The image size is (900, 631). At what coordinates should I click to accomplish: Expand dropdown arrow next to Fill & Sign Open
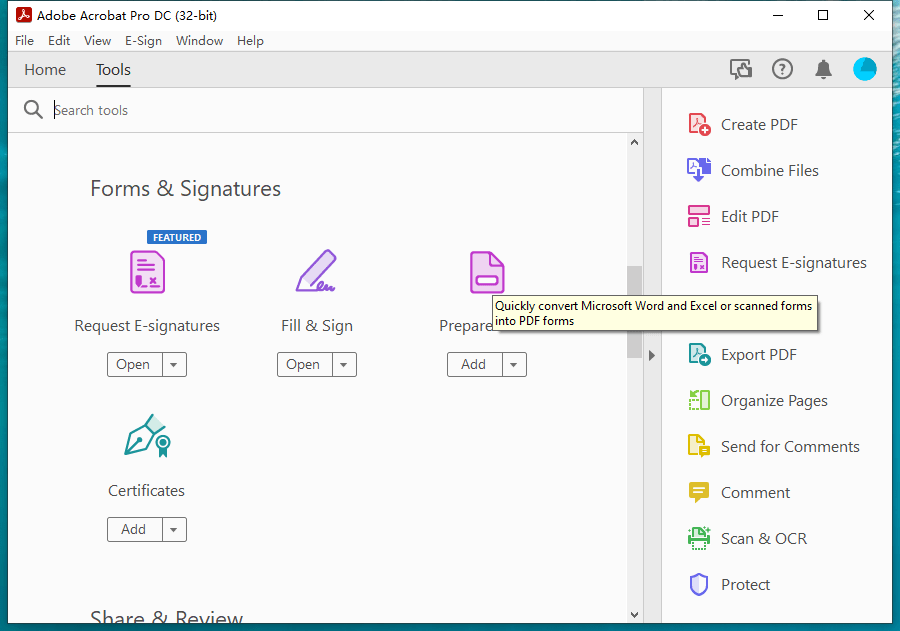(x=344, y=365)
